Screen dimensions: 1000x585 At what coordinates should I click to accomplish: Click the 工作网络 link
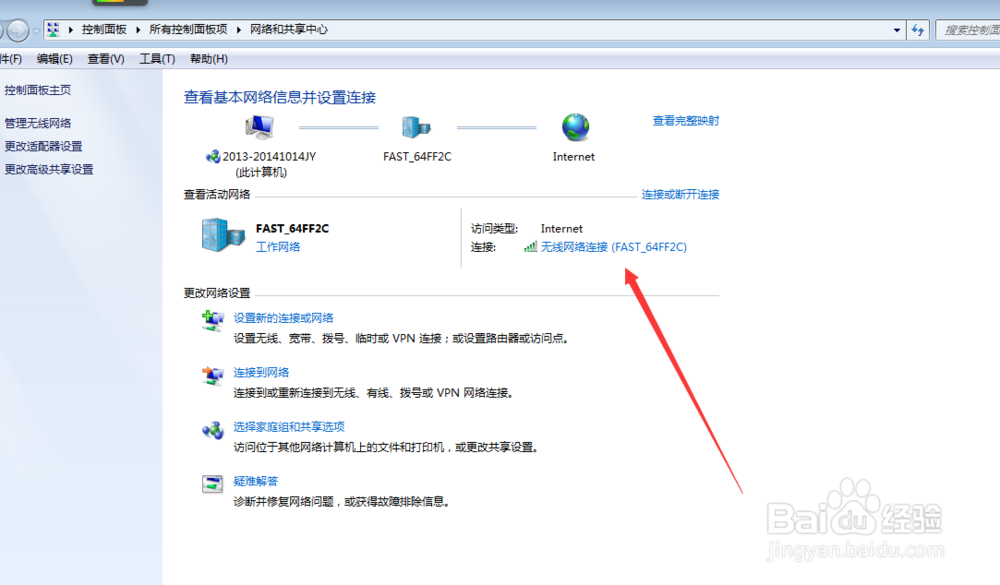tap(277, 247)
